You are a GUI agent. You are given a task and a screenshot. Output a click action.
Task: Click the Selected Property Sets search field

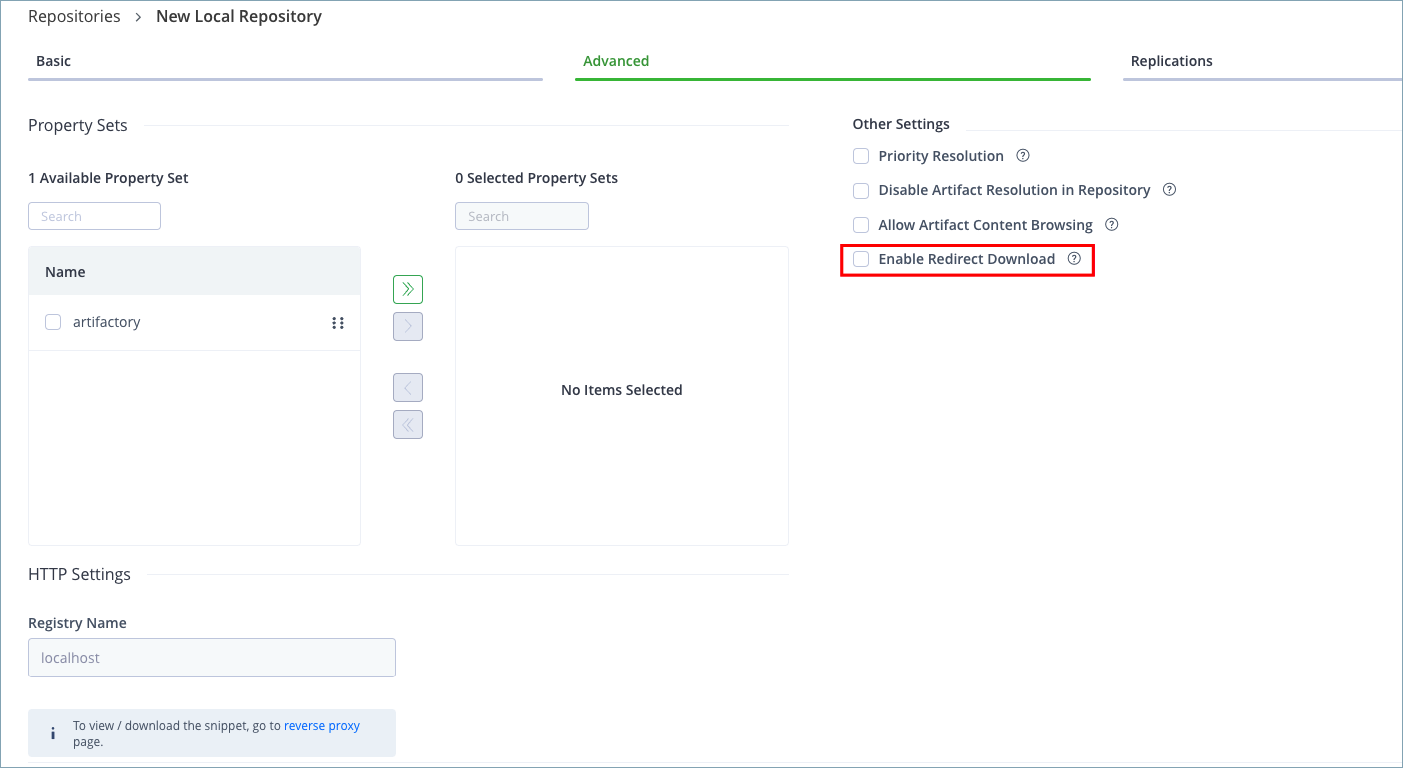point(521,216)
